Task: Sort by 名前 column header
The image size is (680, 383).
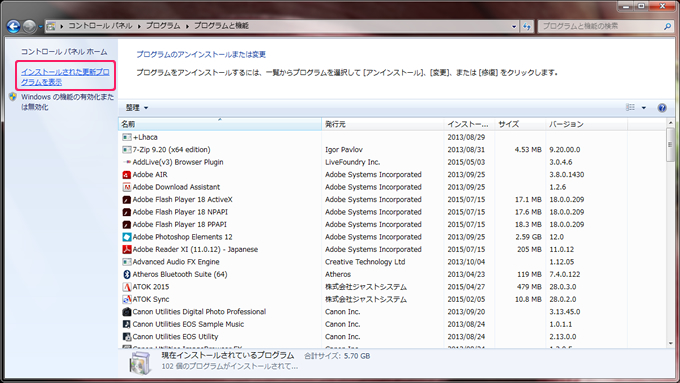Action: 220,124
